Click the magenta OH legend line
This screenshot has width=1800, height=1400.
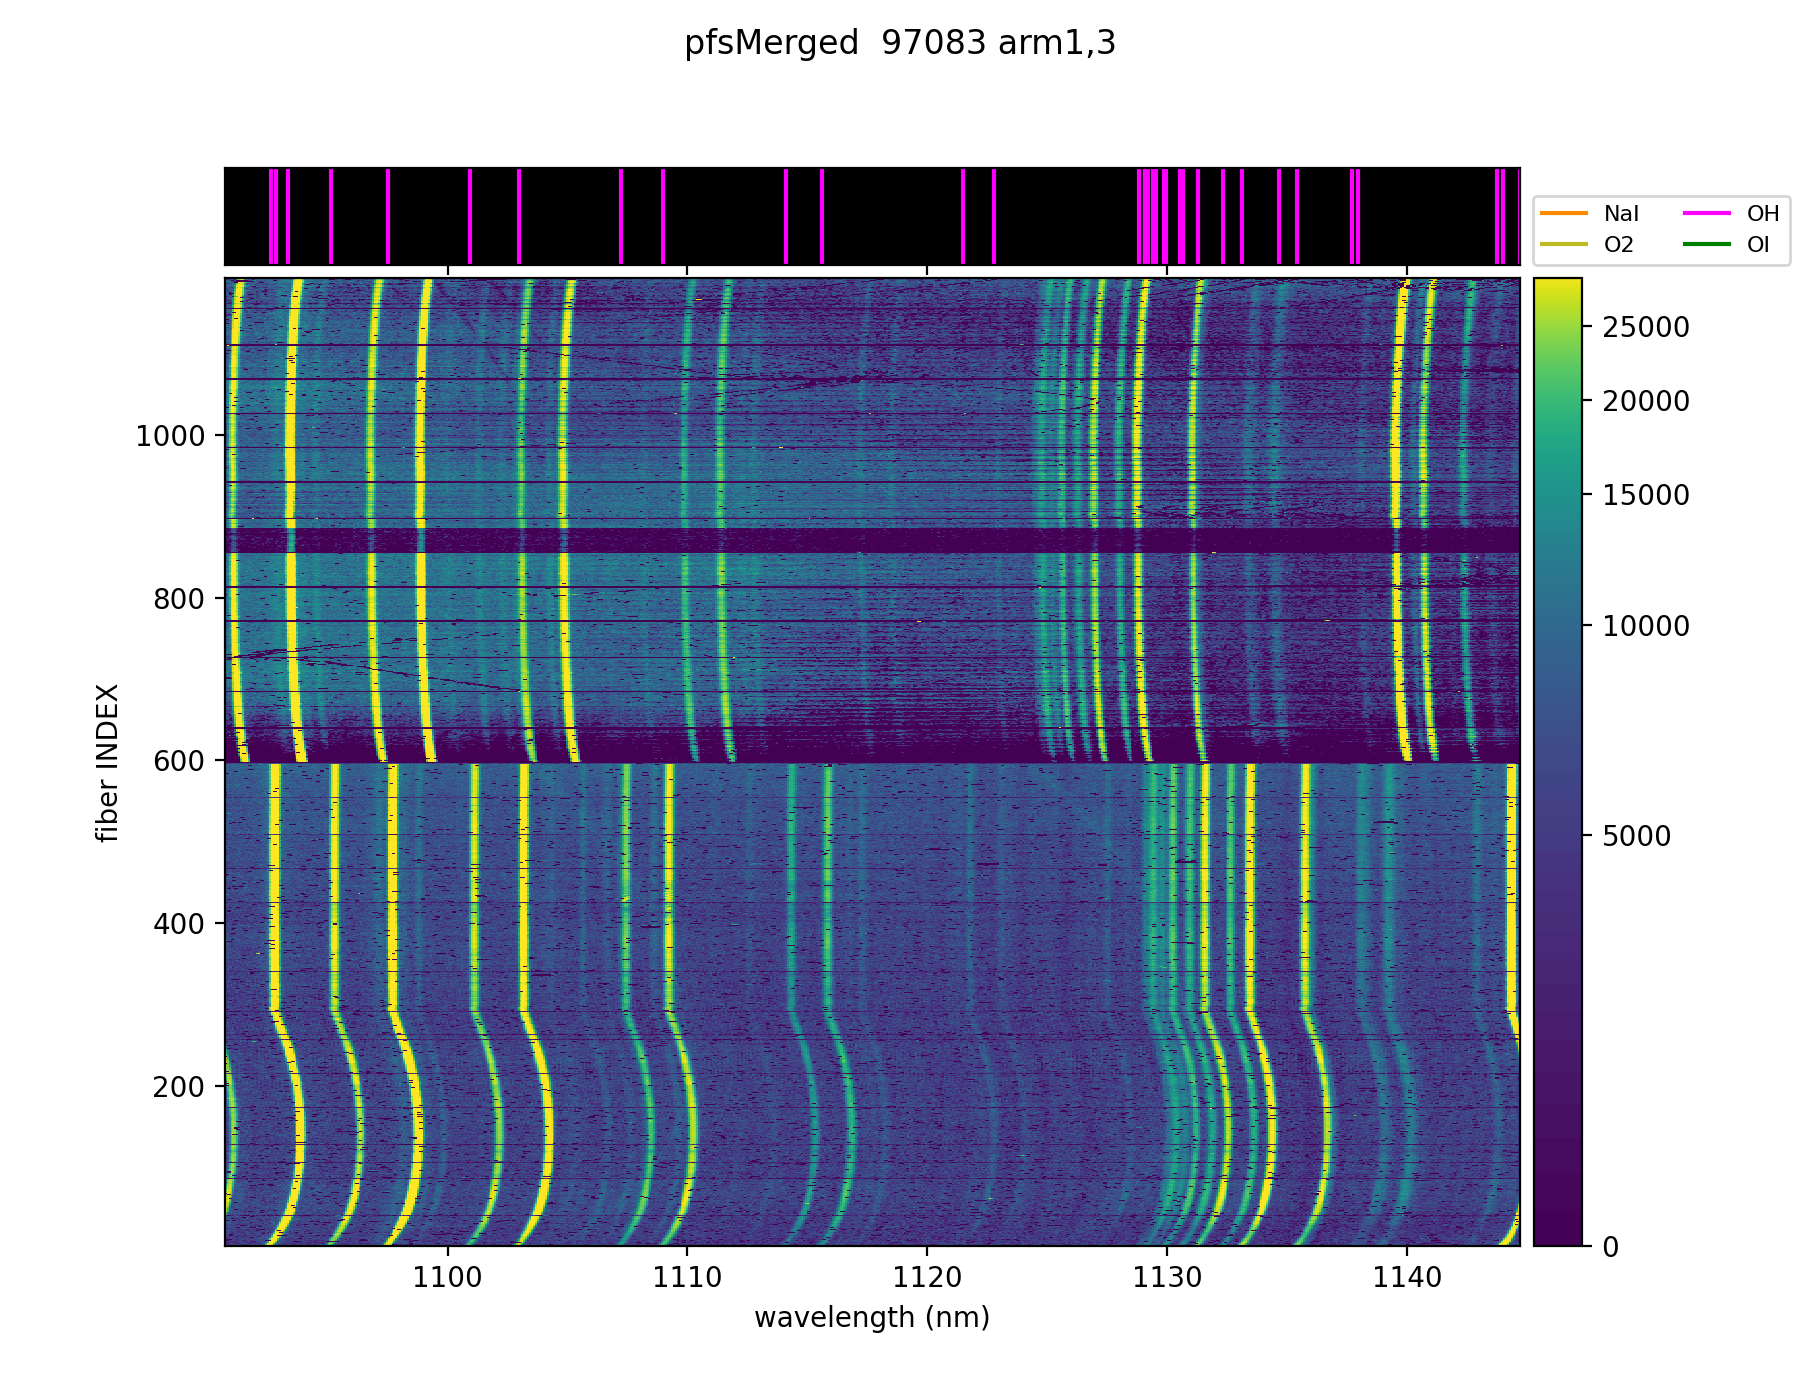pos(1707,213)
